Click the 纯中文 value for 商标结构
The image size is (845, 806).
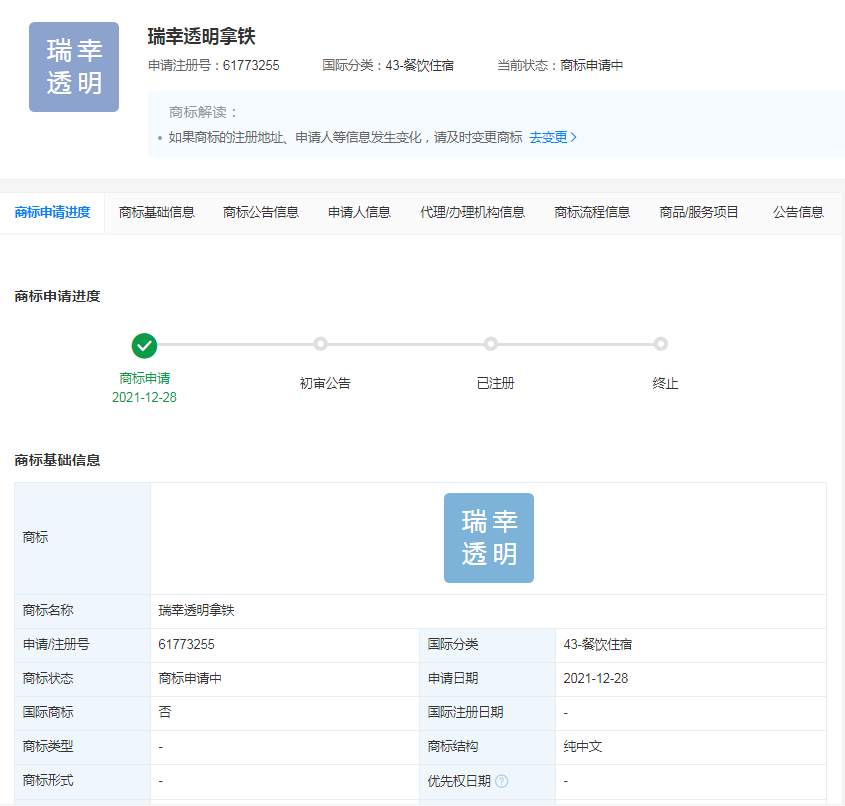[x=583, y=746]
